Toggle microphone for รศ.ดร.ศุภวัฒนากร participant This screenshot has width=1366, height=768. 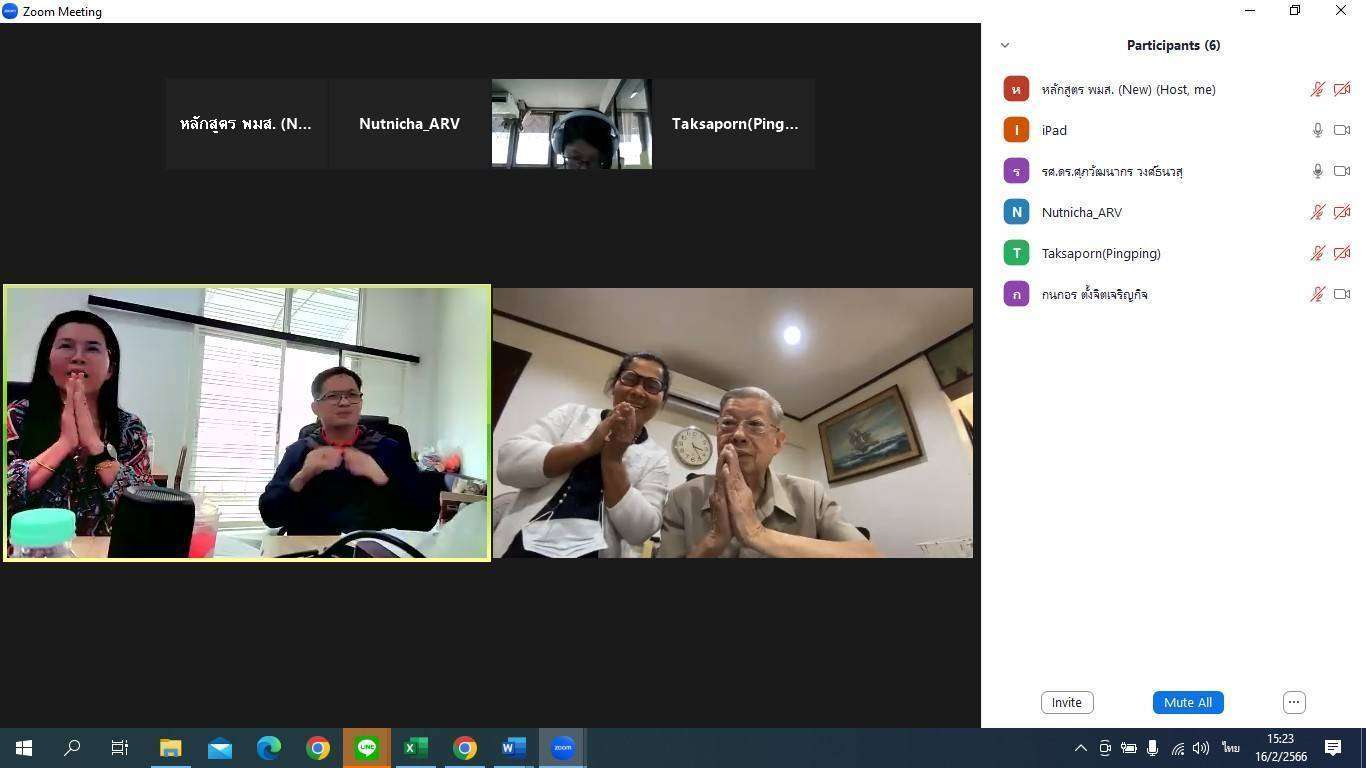pos(1318,171)
